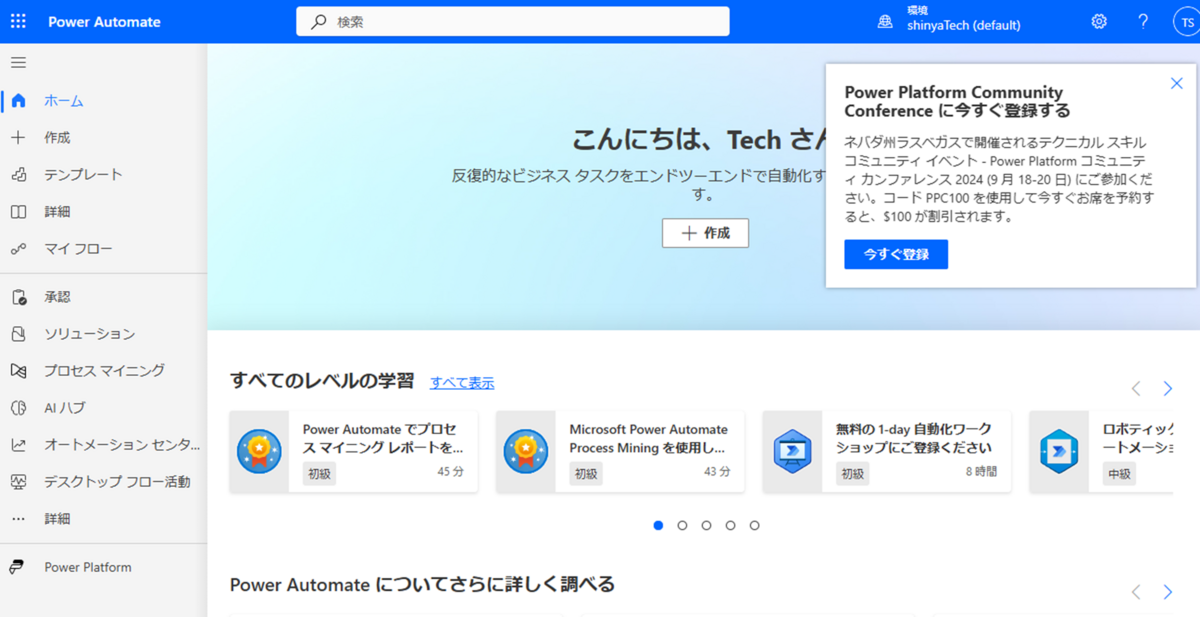Show next learning cards with right chevron
The width and height of the screenshot is (1200, 617).
pos(1167,388)
